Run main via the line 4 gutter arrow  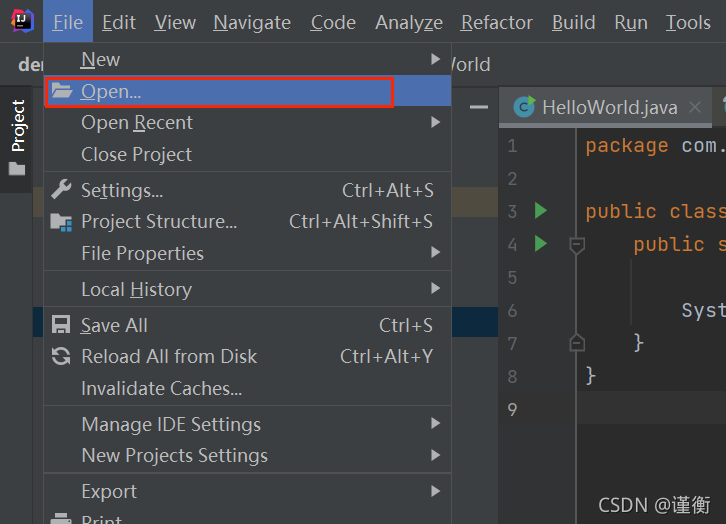point(541,243)
